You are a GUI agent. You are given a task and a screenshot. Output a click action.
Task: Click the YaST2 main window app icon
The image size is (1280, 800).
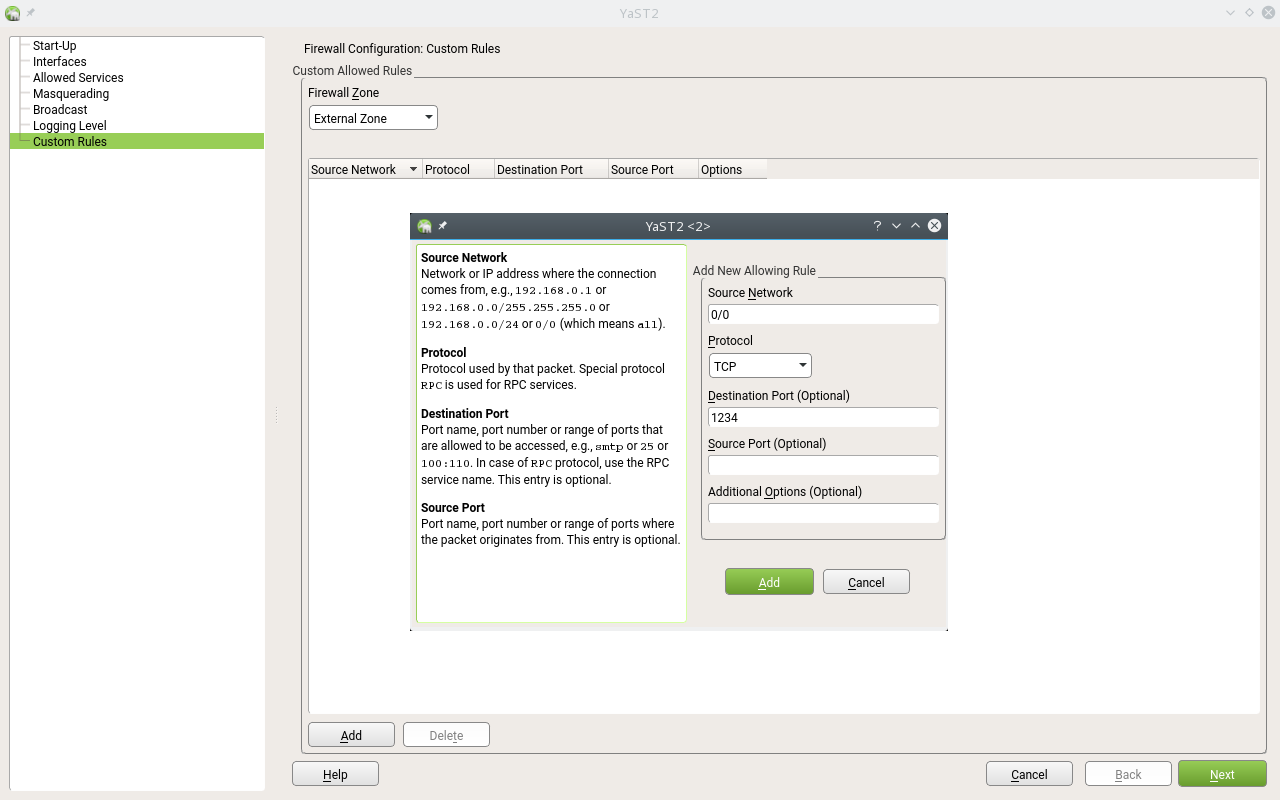tap(13, 13)
